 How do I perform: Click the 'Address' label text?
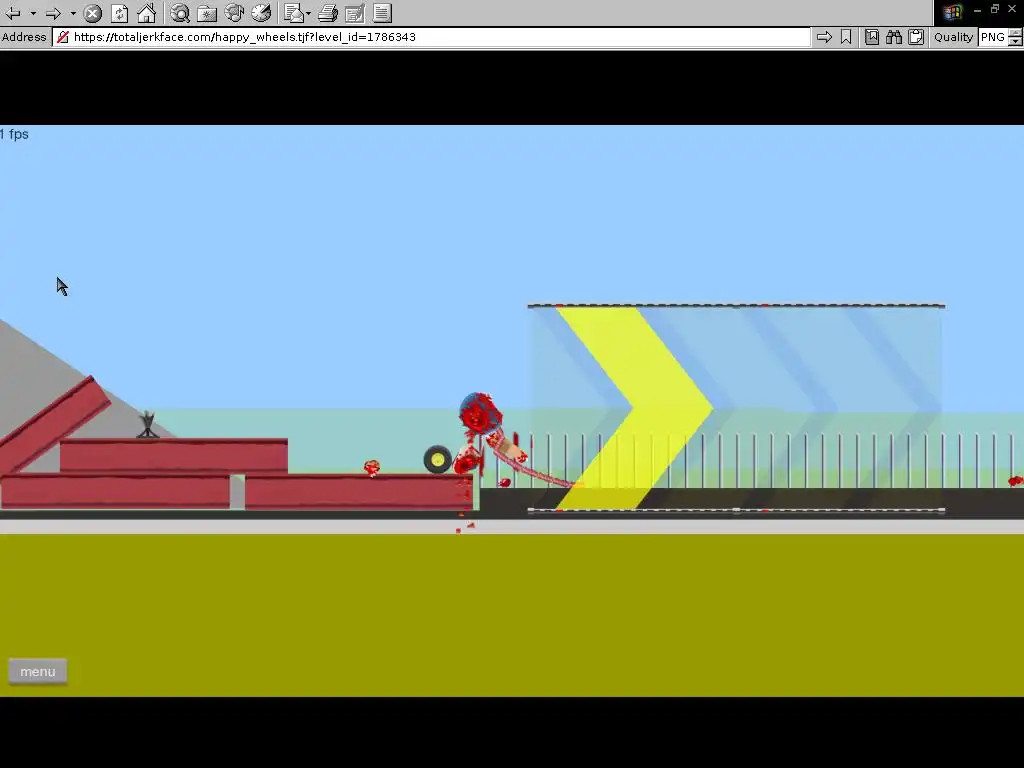(24, 37)
